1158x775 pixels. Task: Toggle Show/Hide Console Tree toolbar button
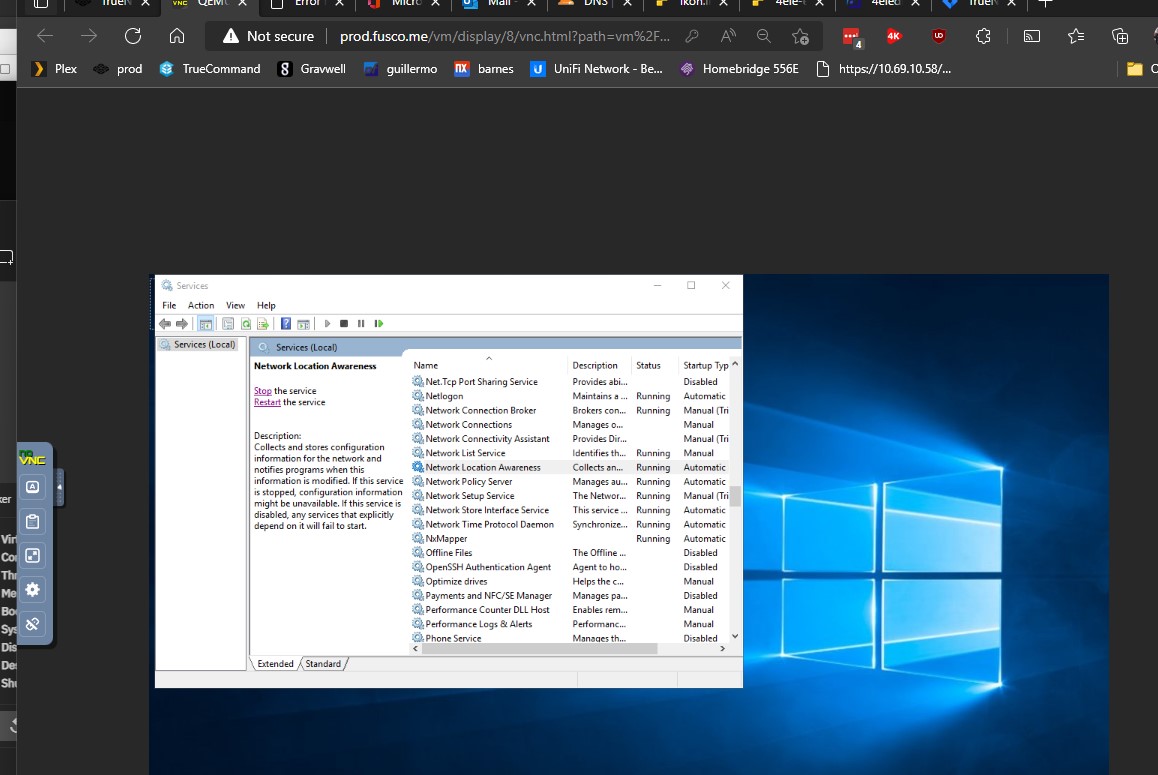point(205,324)
